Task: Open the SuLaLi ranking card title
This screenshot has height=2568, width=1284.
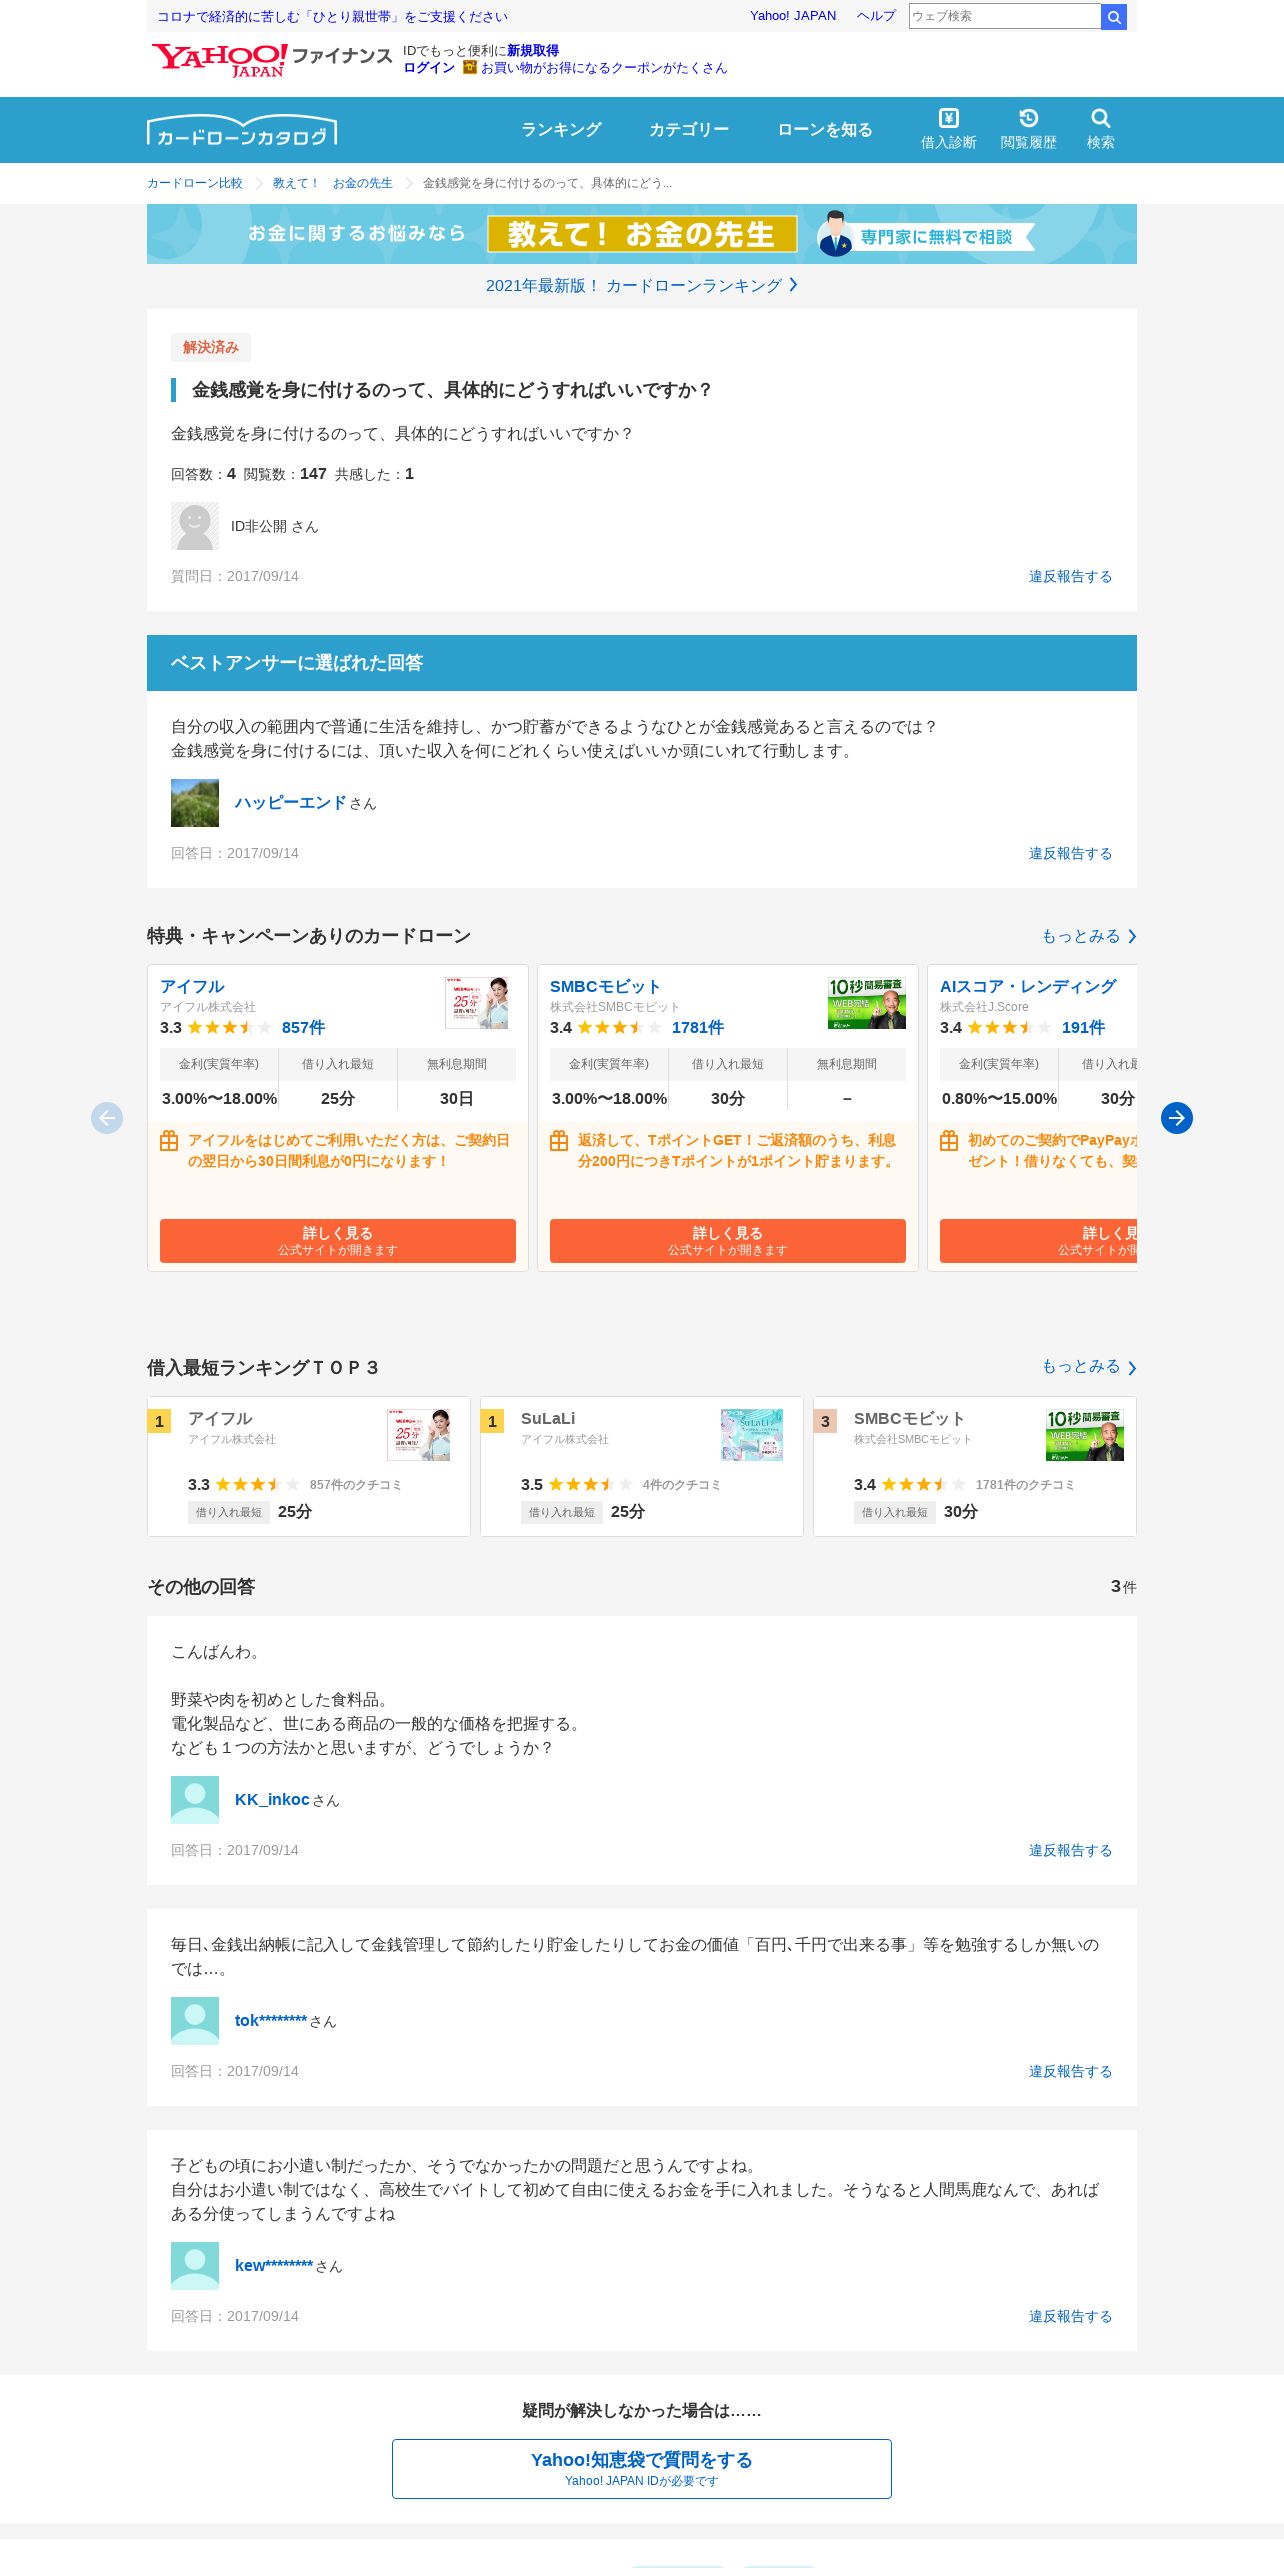Action: coord(548,1419)
